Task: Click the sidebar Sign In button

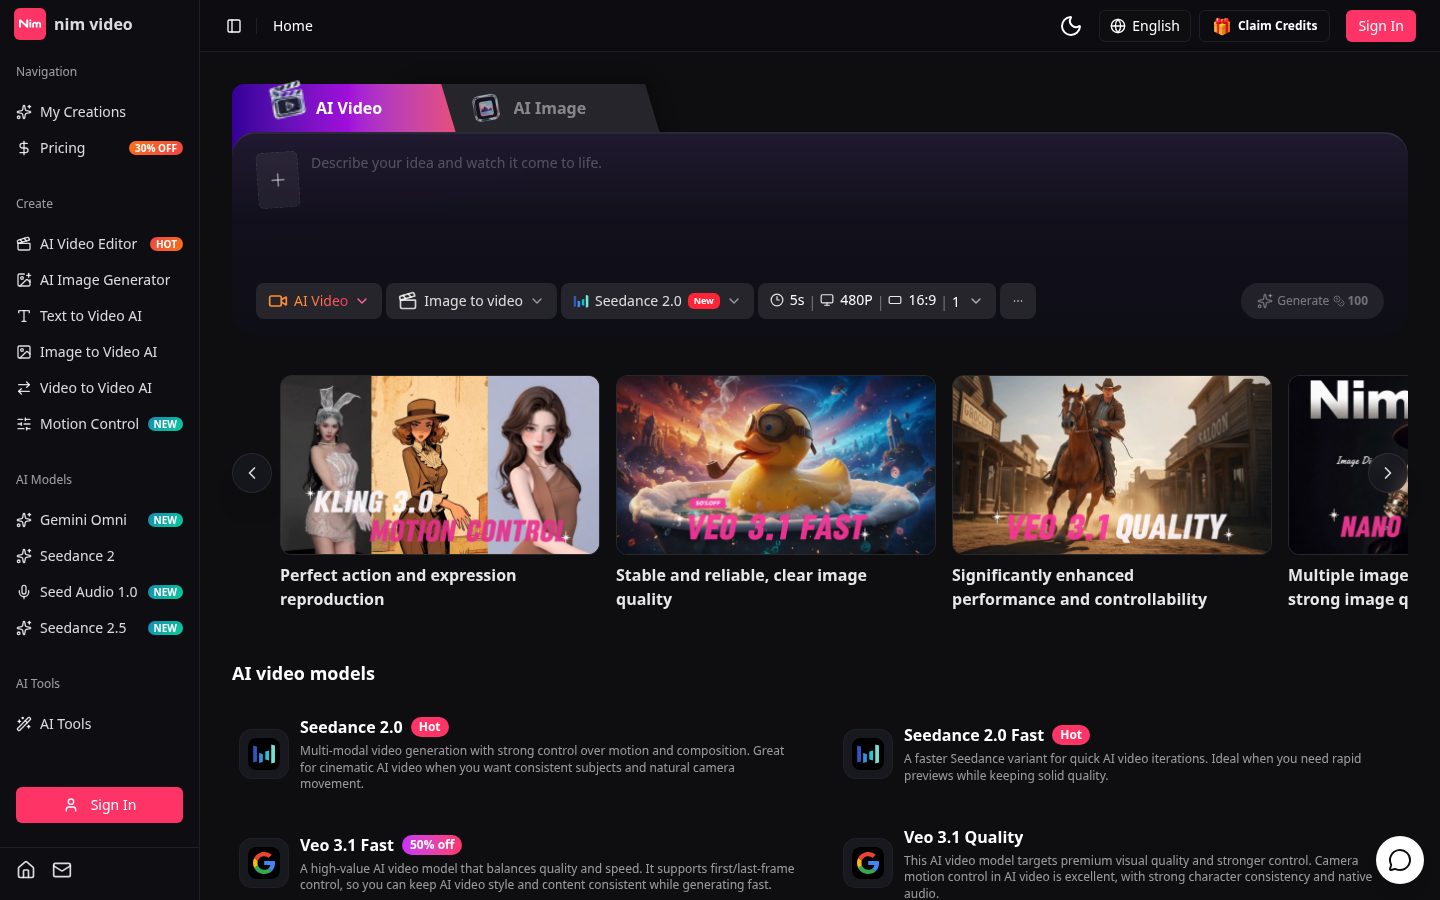Action: point(99,805)
